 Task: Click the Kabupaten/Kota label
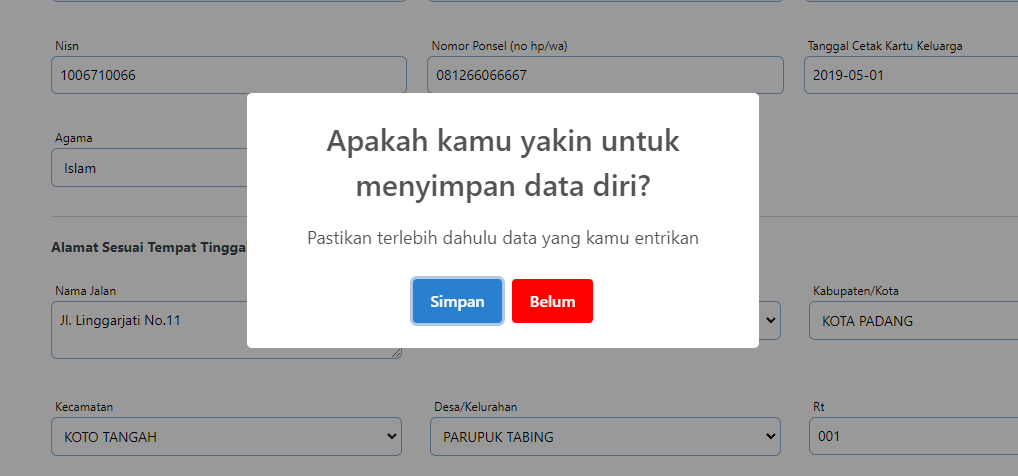(x=855, y=291)
